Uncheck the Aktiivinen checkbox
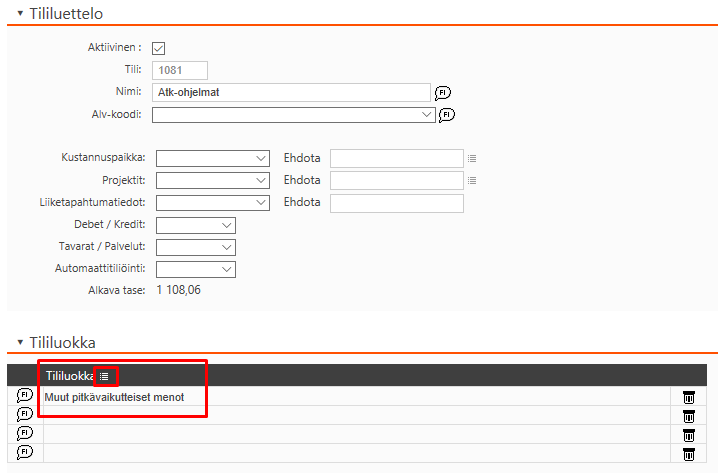Image resolution: width=718 pixels, height=474 pixels. 158,48
